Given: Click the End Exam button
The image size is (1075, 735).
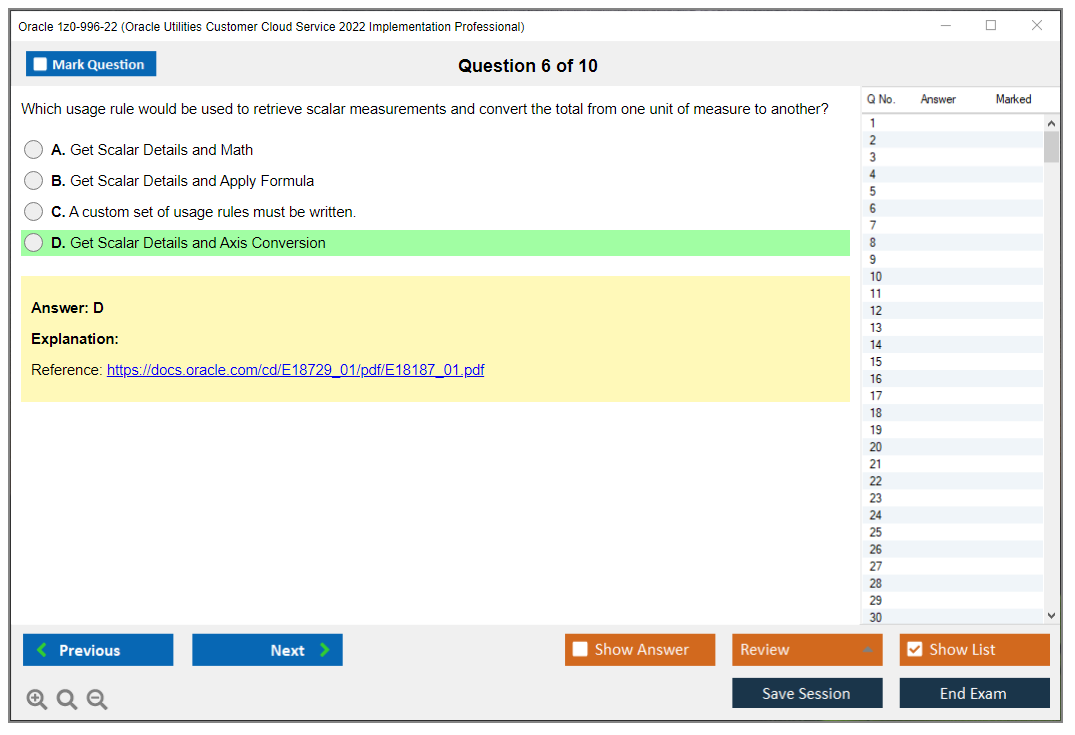Looking at the screenshot, I should tap(973, 693).
